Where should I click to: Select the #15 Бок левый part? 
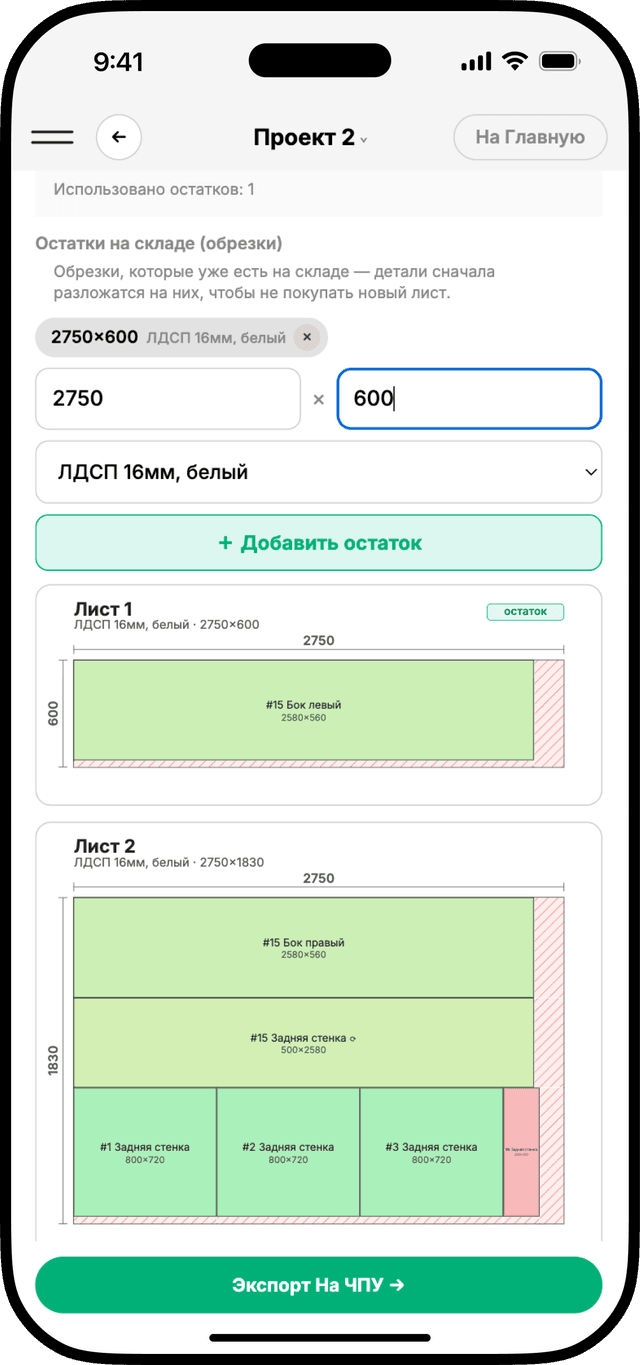[304, 710]
